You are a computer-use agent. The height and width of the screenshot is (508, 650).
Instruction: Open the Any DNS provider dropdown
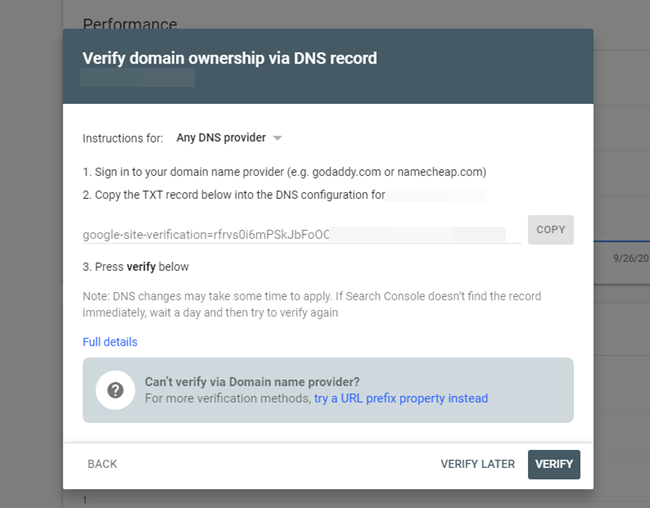coord(221,138)
